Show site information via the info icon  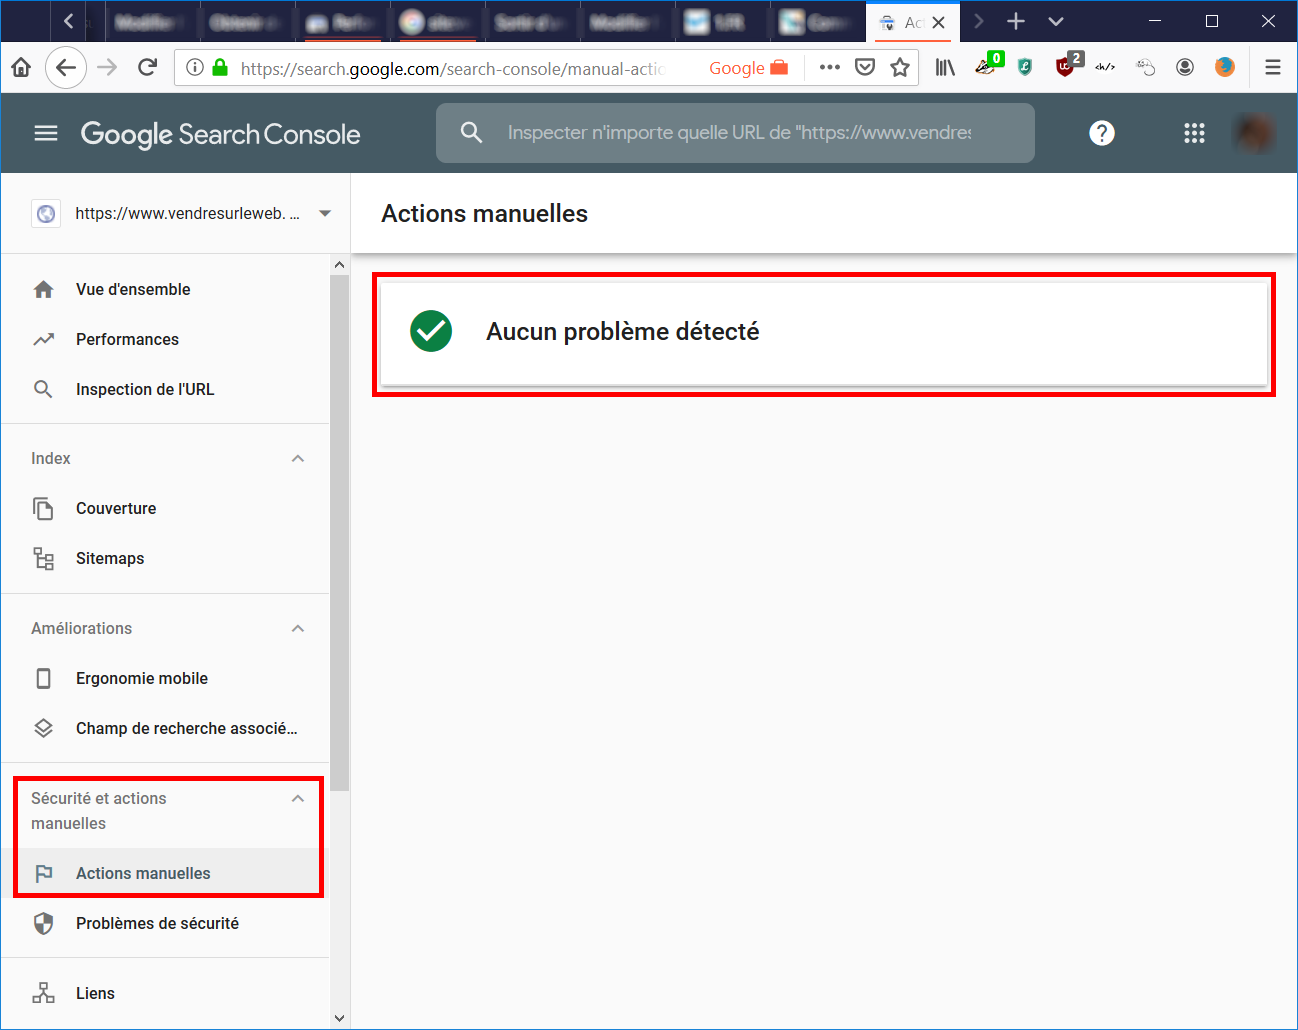click(x=195, y=67)
